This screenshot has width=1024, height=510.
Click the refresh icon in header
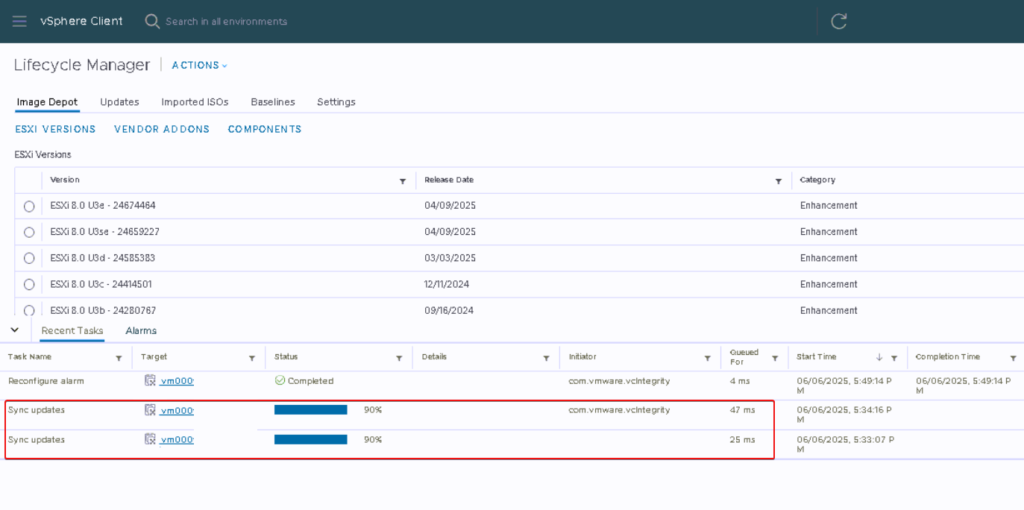pyautogui.click(x=839, y=21)
